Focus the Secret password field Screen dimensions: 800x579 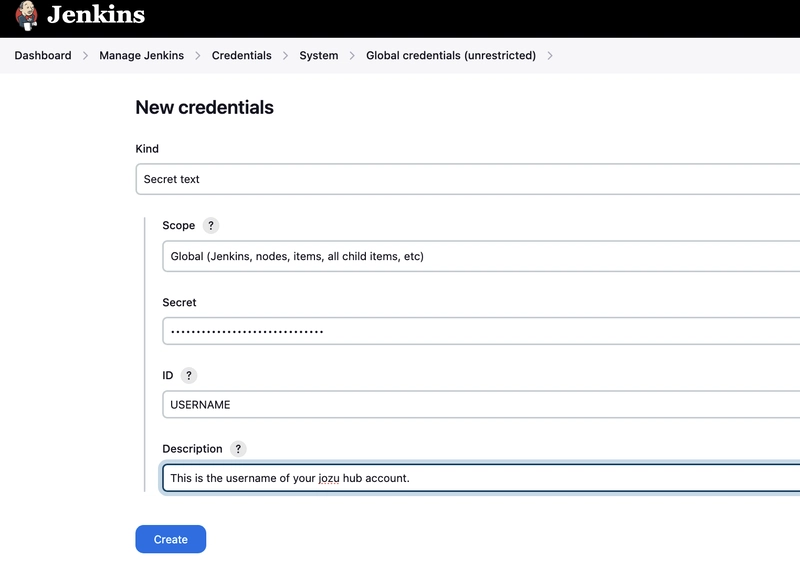(480, 331)
